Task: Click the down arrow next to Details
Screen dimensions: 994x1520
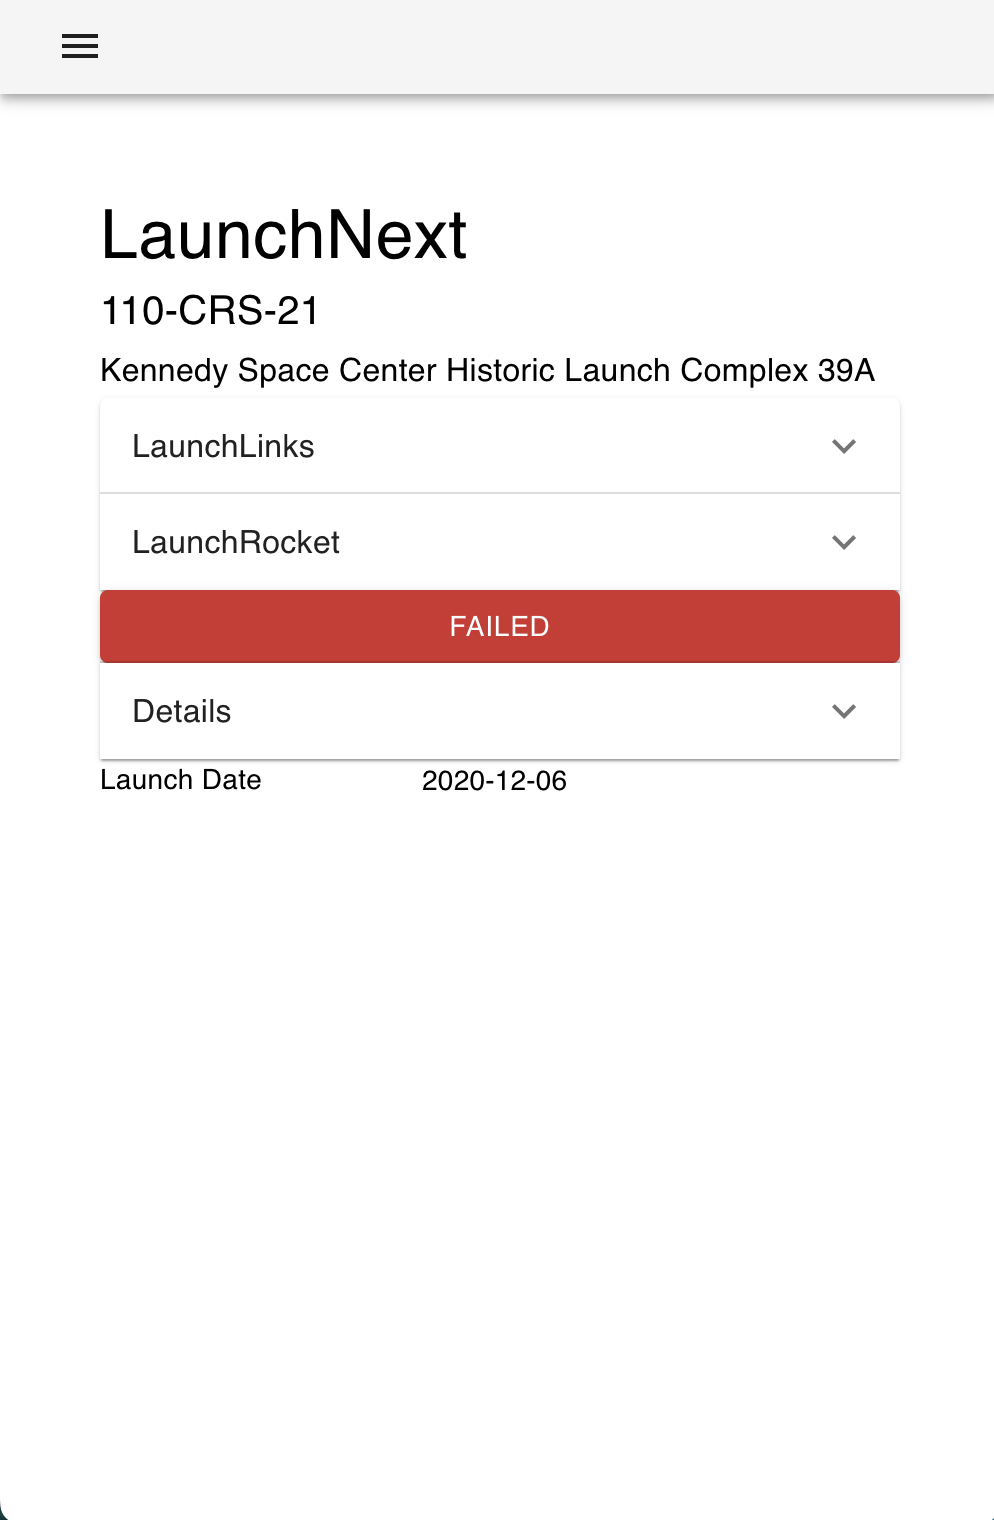Action: (845, 711)
